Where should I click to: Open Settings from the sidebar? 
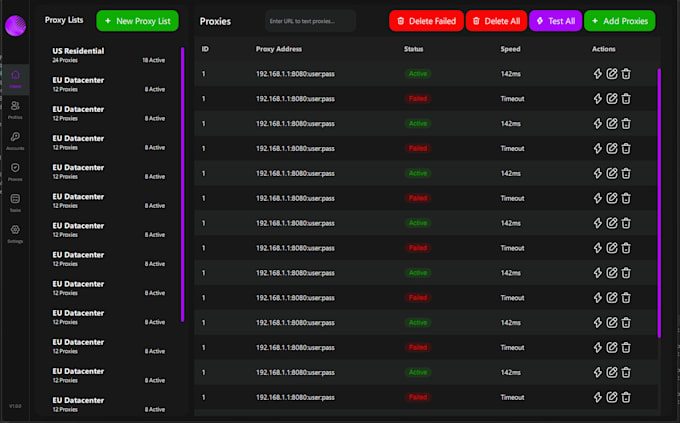[15, 233]
